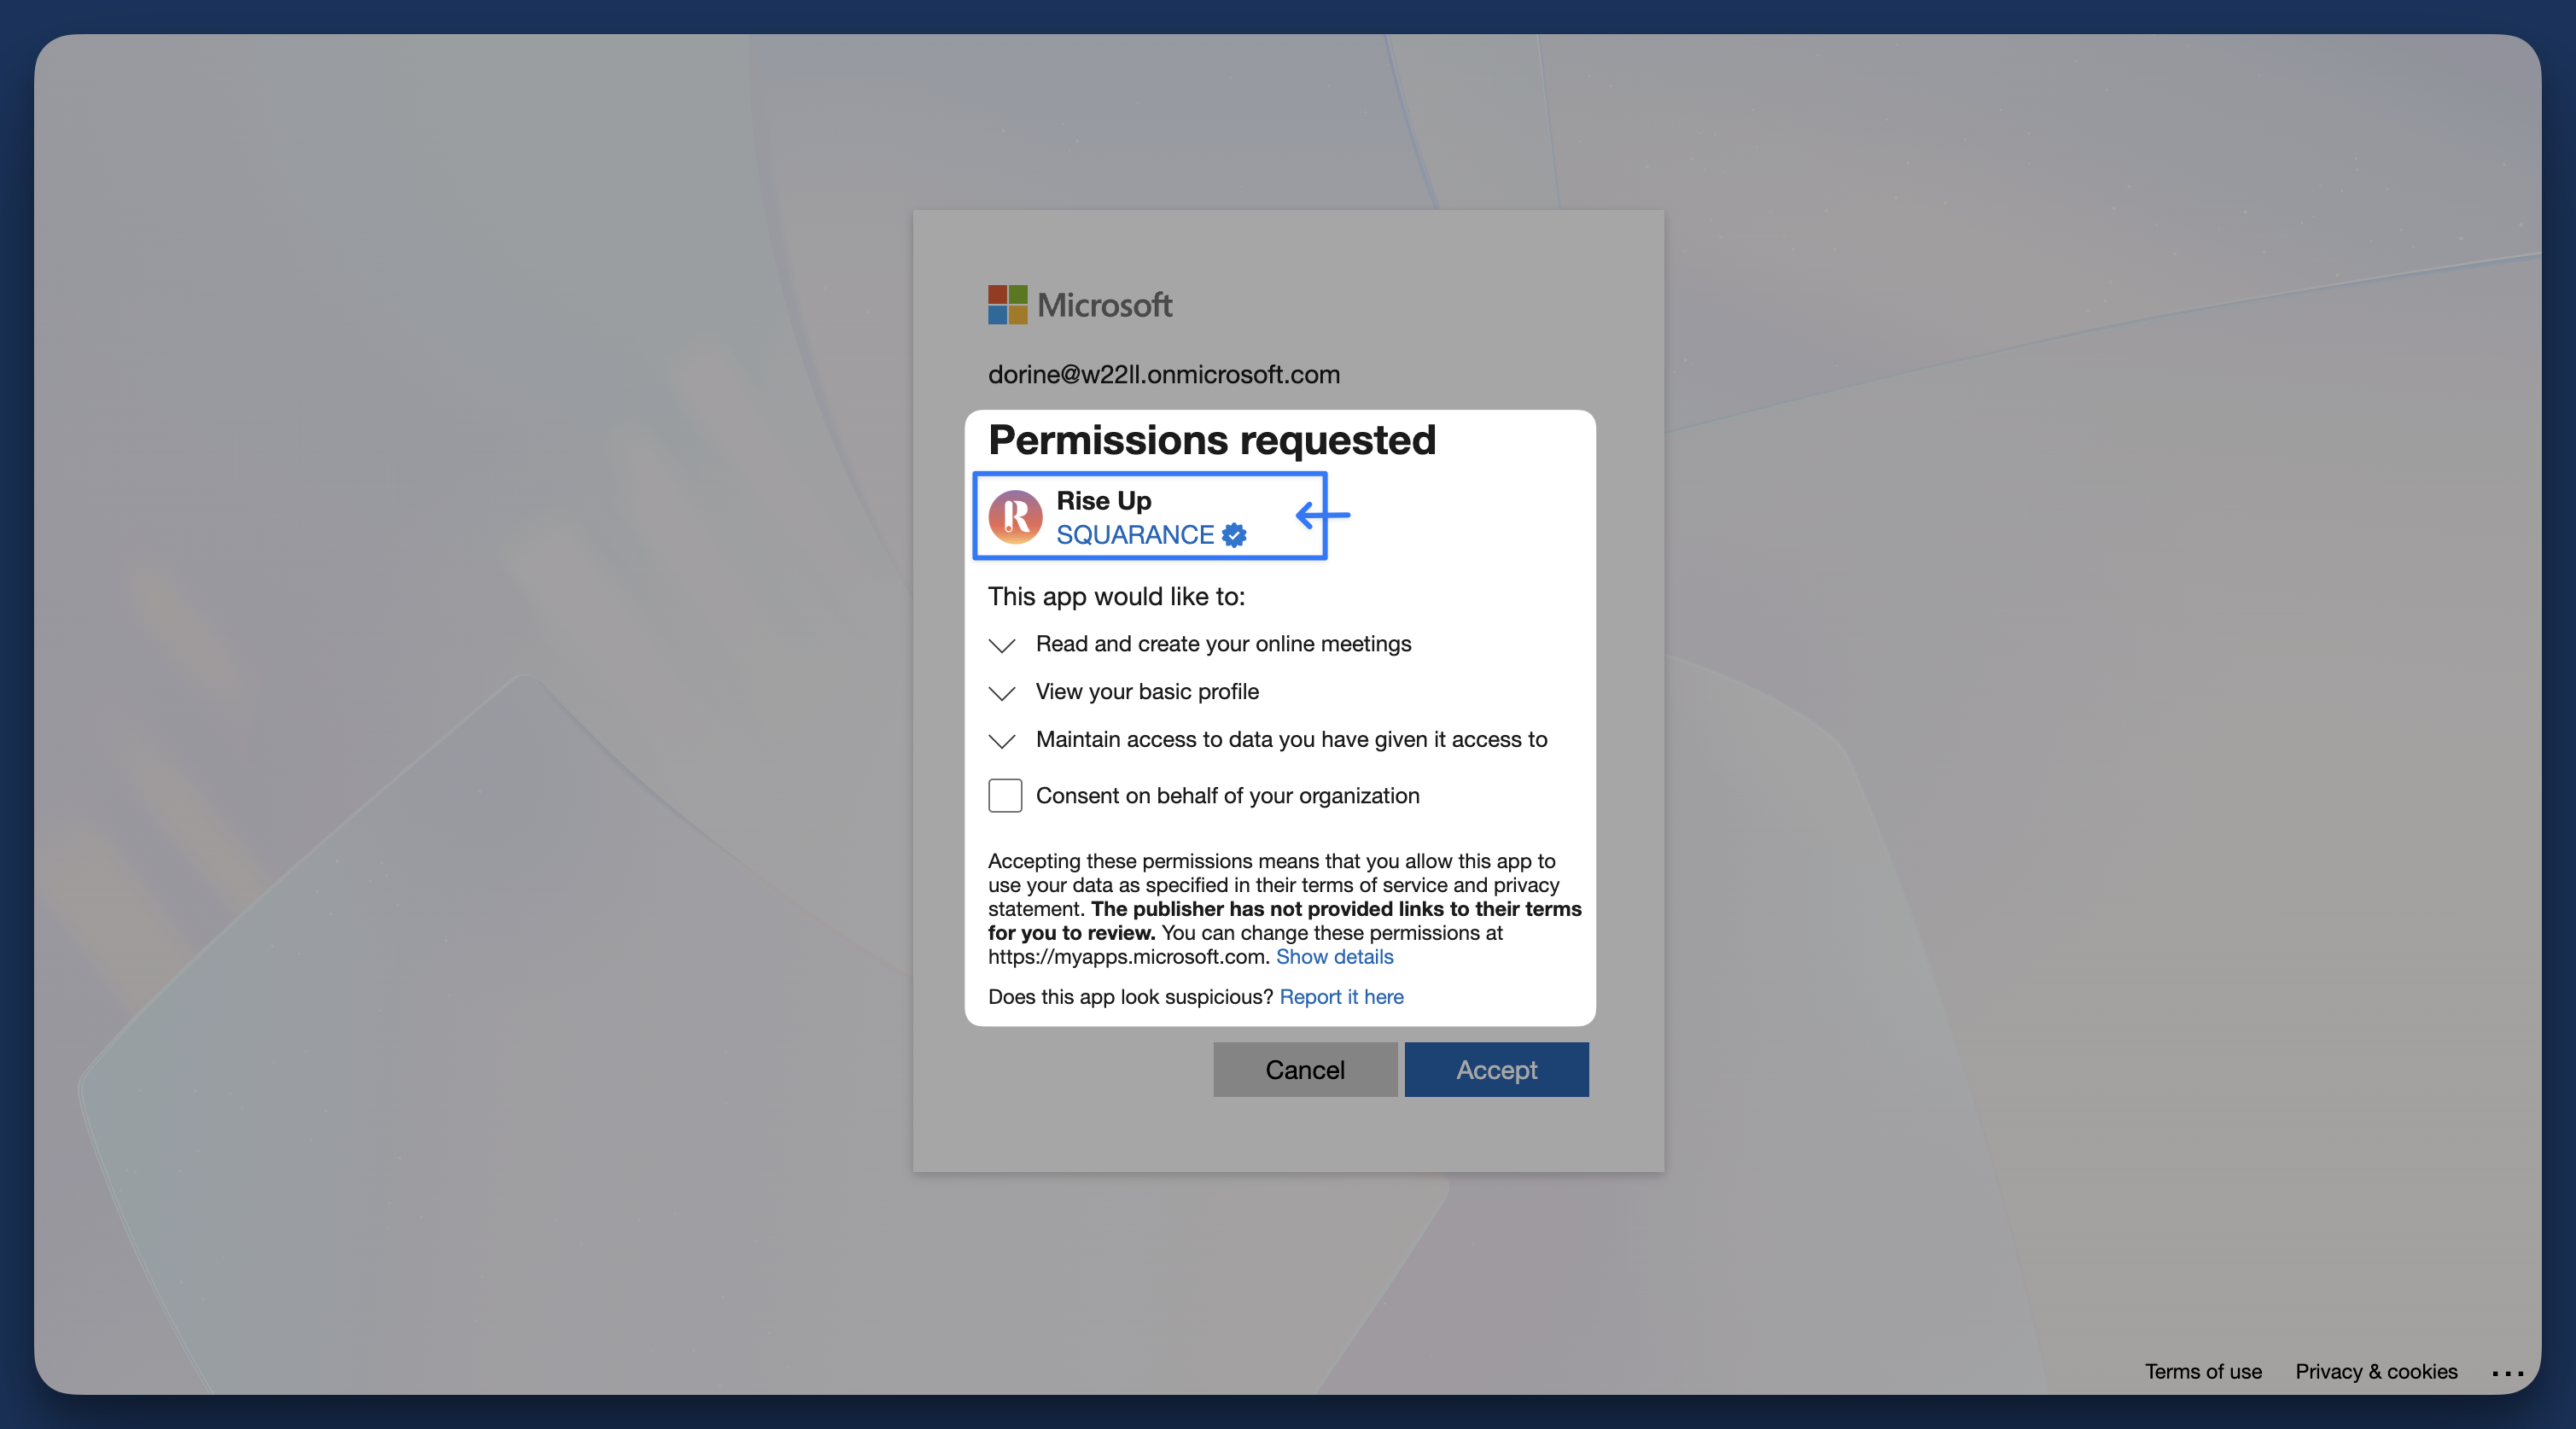Open Show details link
This screenshot has width=2576, height=1429.
point(1334,956)
